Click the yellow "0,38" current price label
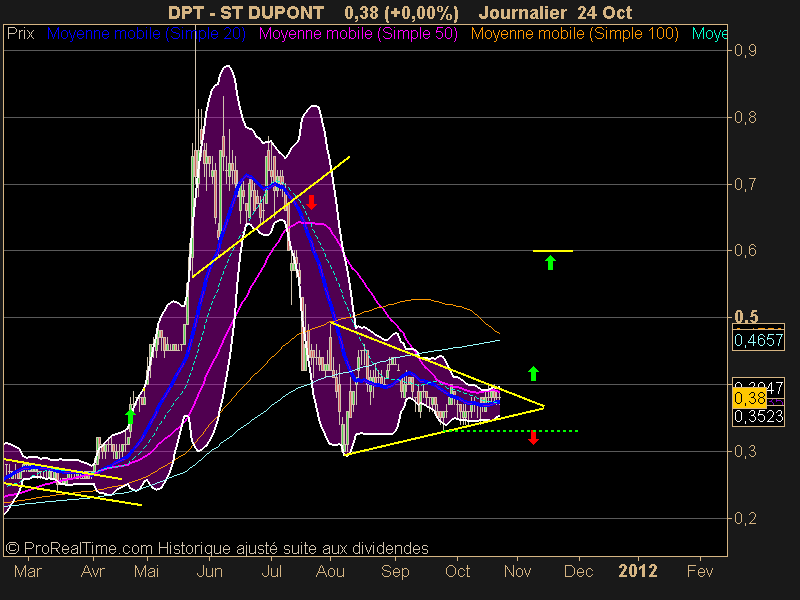800x600 pixels. tap(749, 398)
